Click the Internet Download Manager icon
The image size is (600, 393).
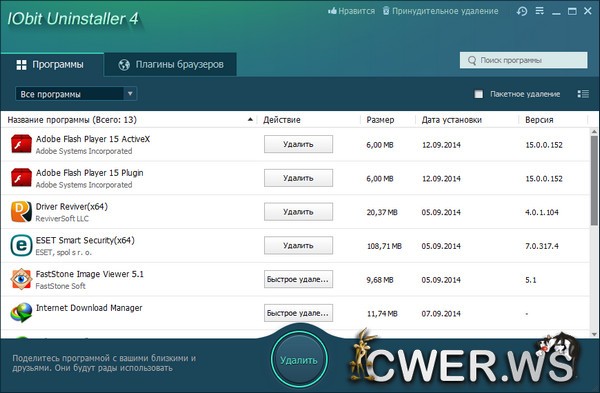(x=21, y=313)
